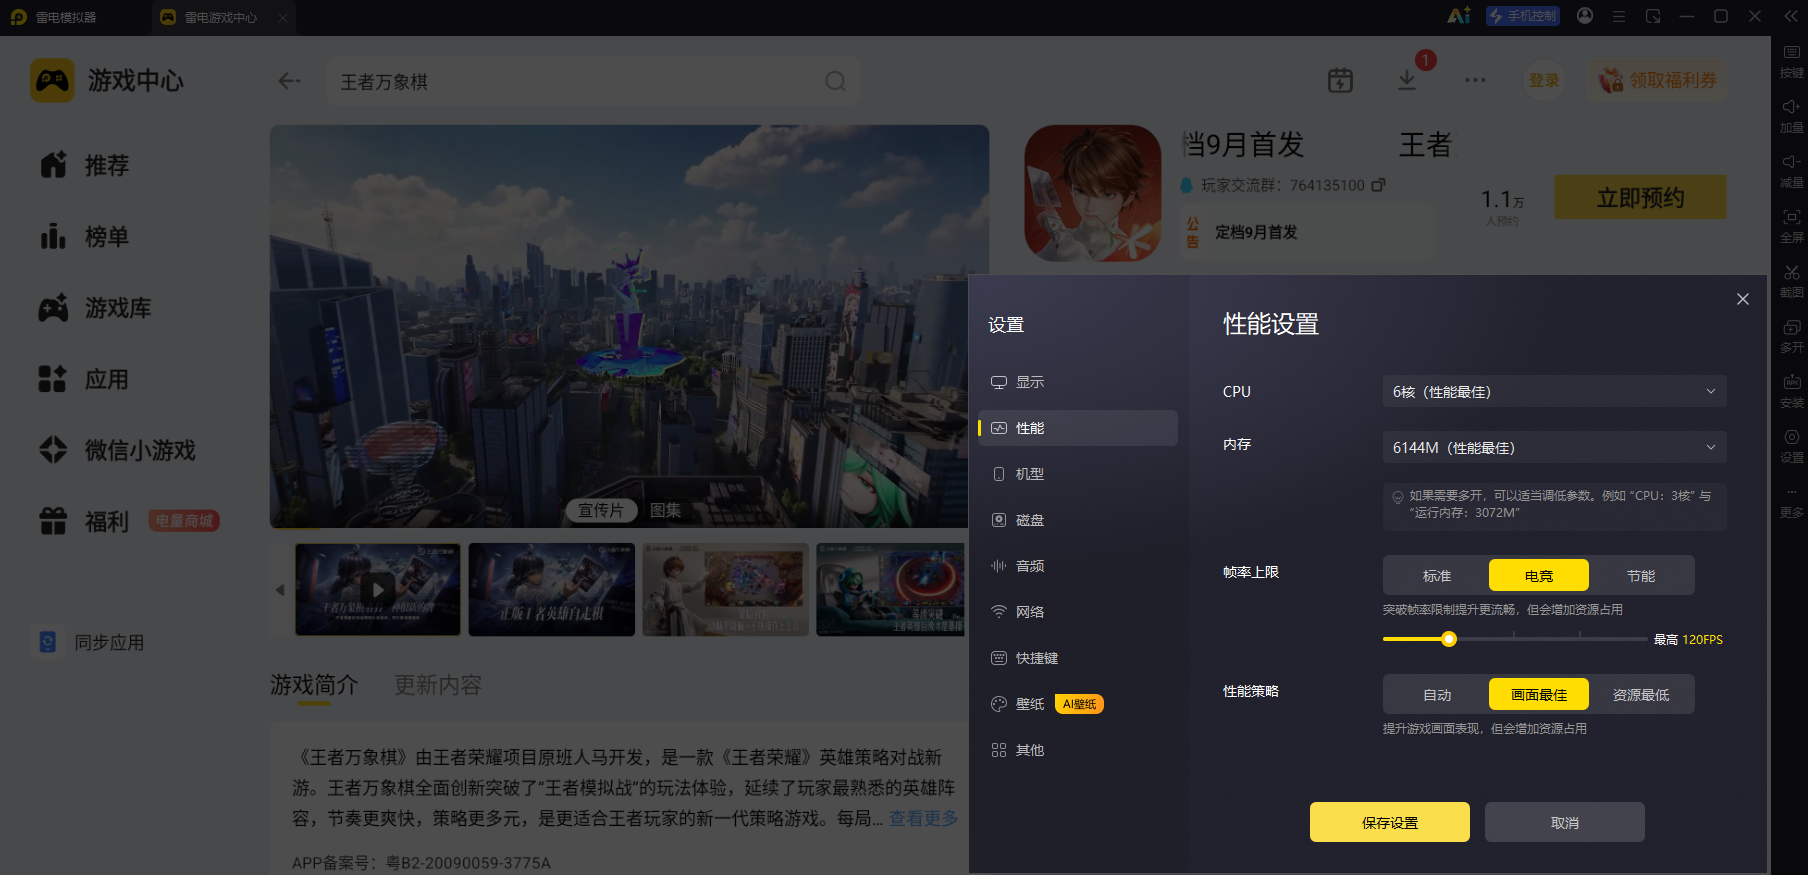Select the 节能 frame rate option
The image size is (1808, 875).
click(1641, 576)
